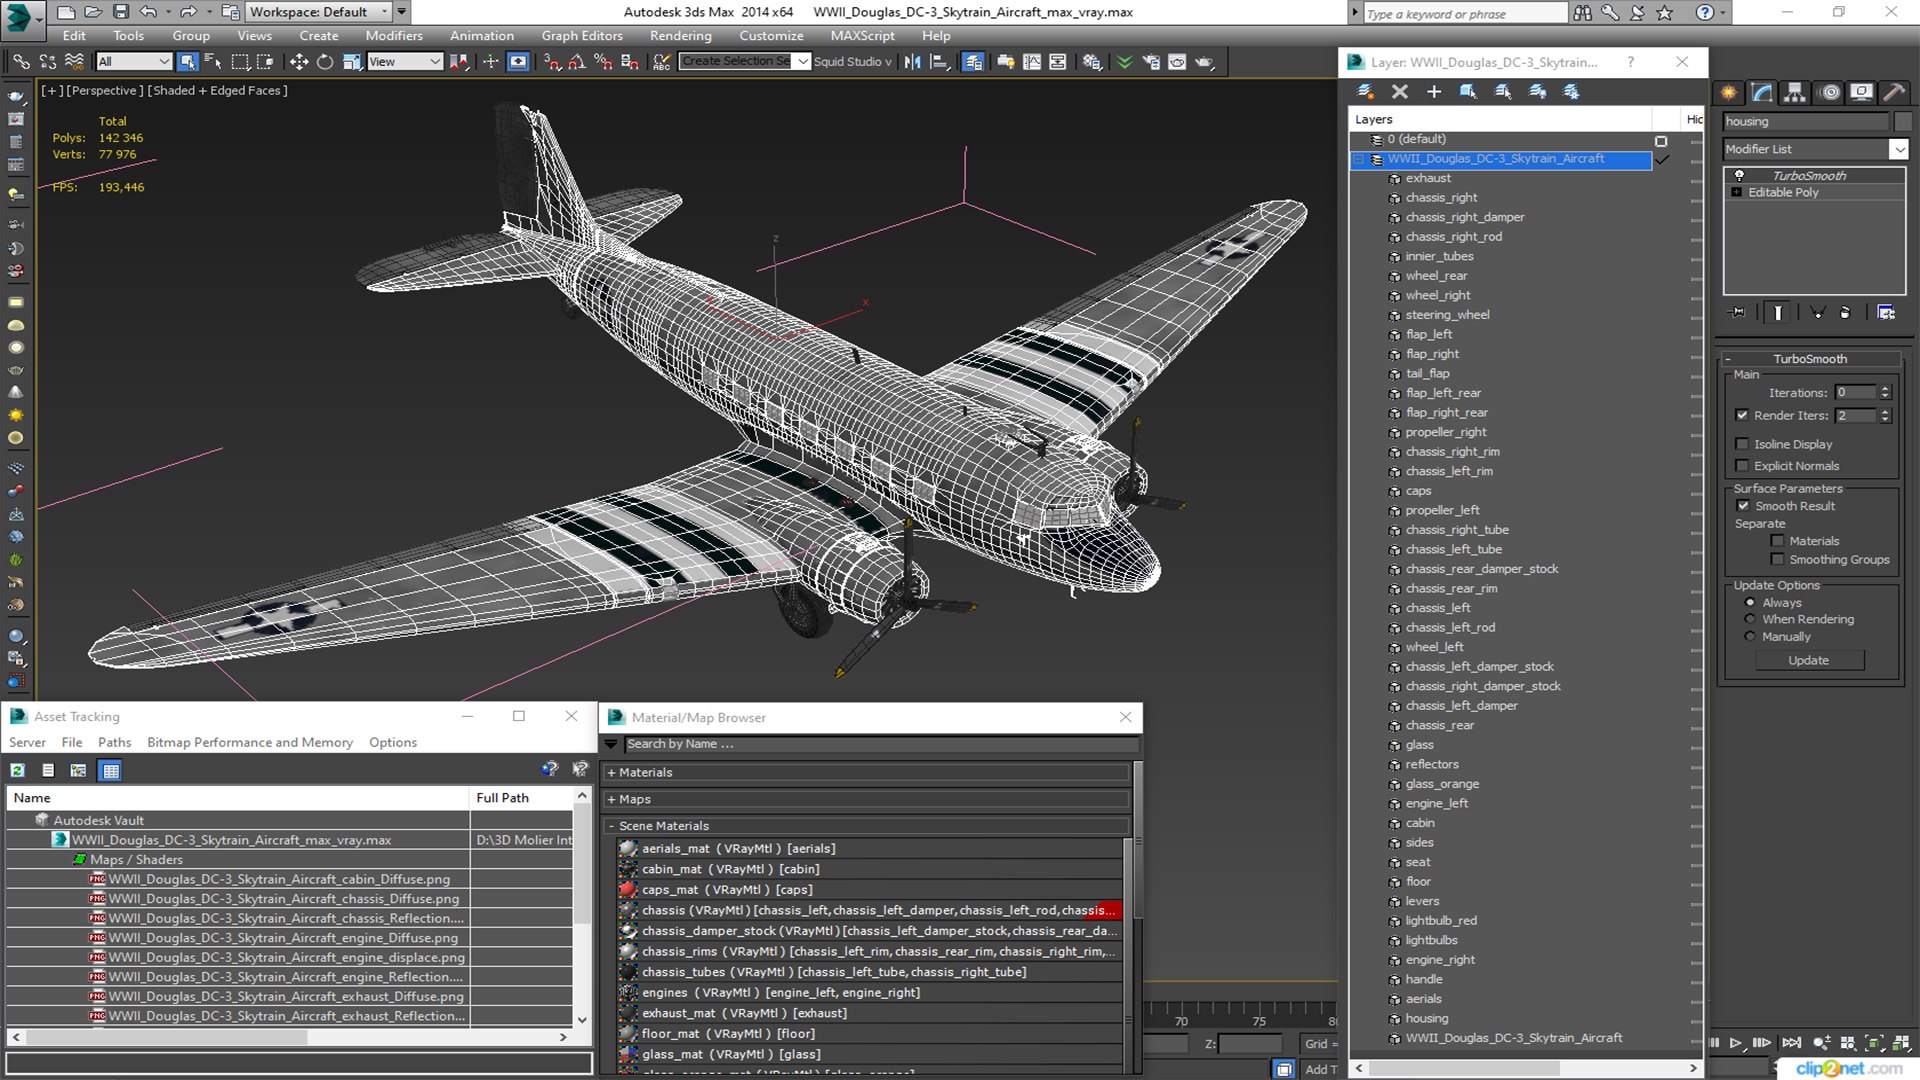The image size is (1920, 1080).
Task: Click the Save file icon in title bar
Action: pos(121,12)
